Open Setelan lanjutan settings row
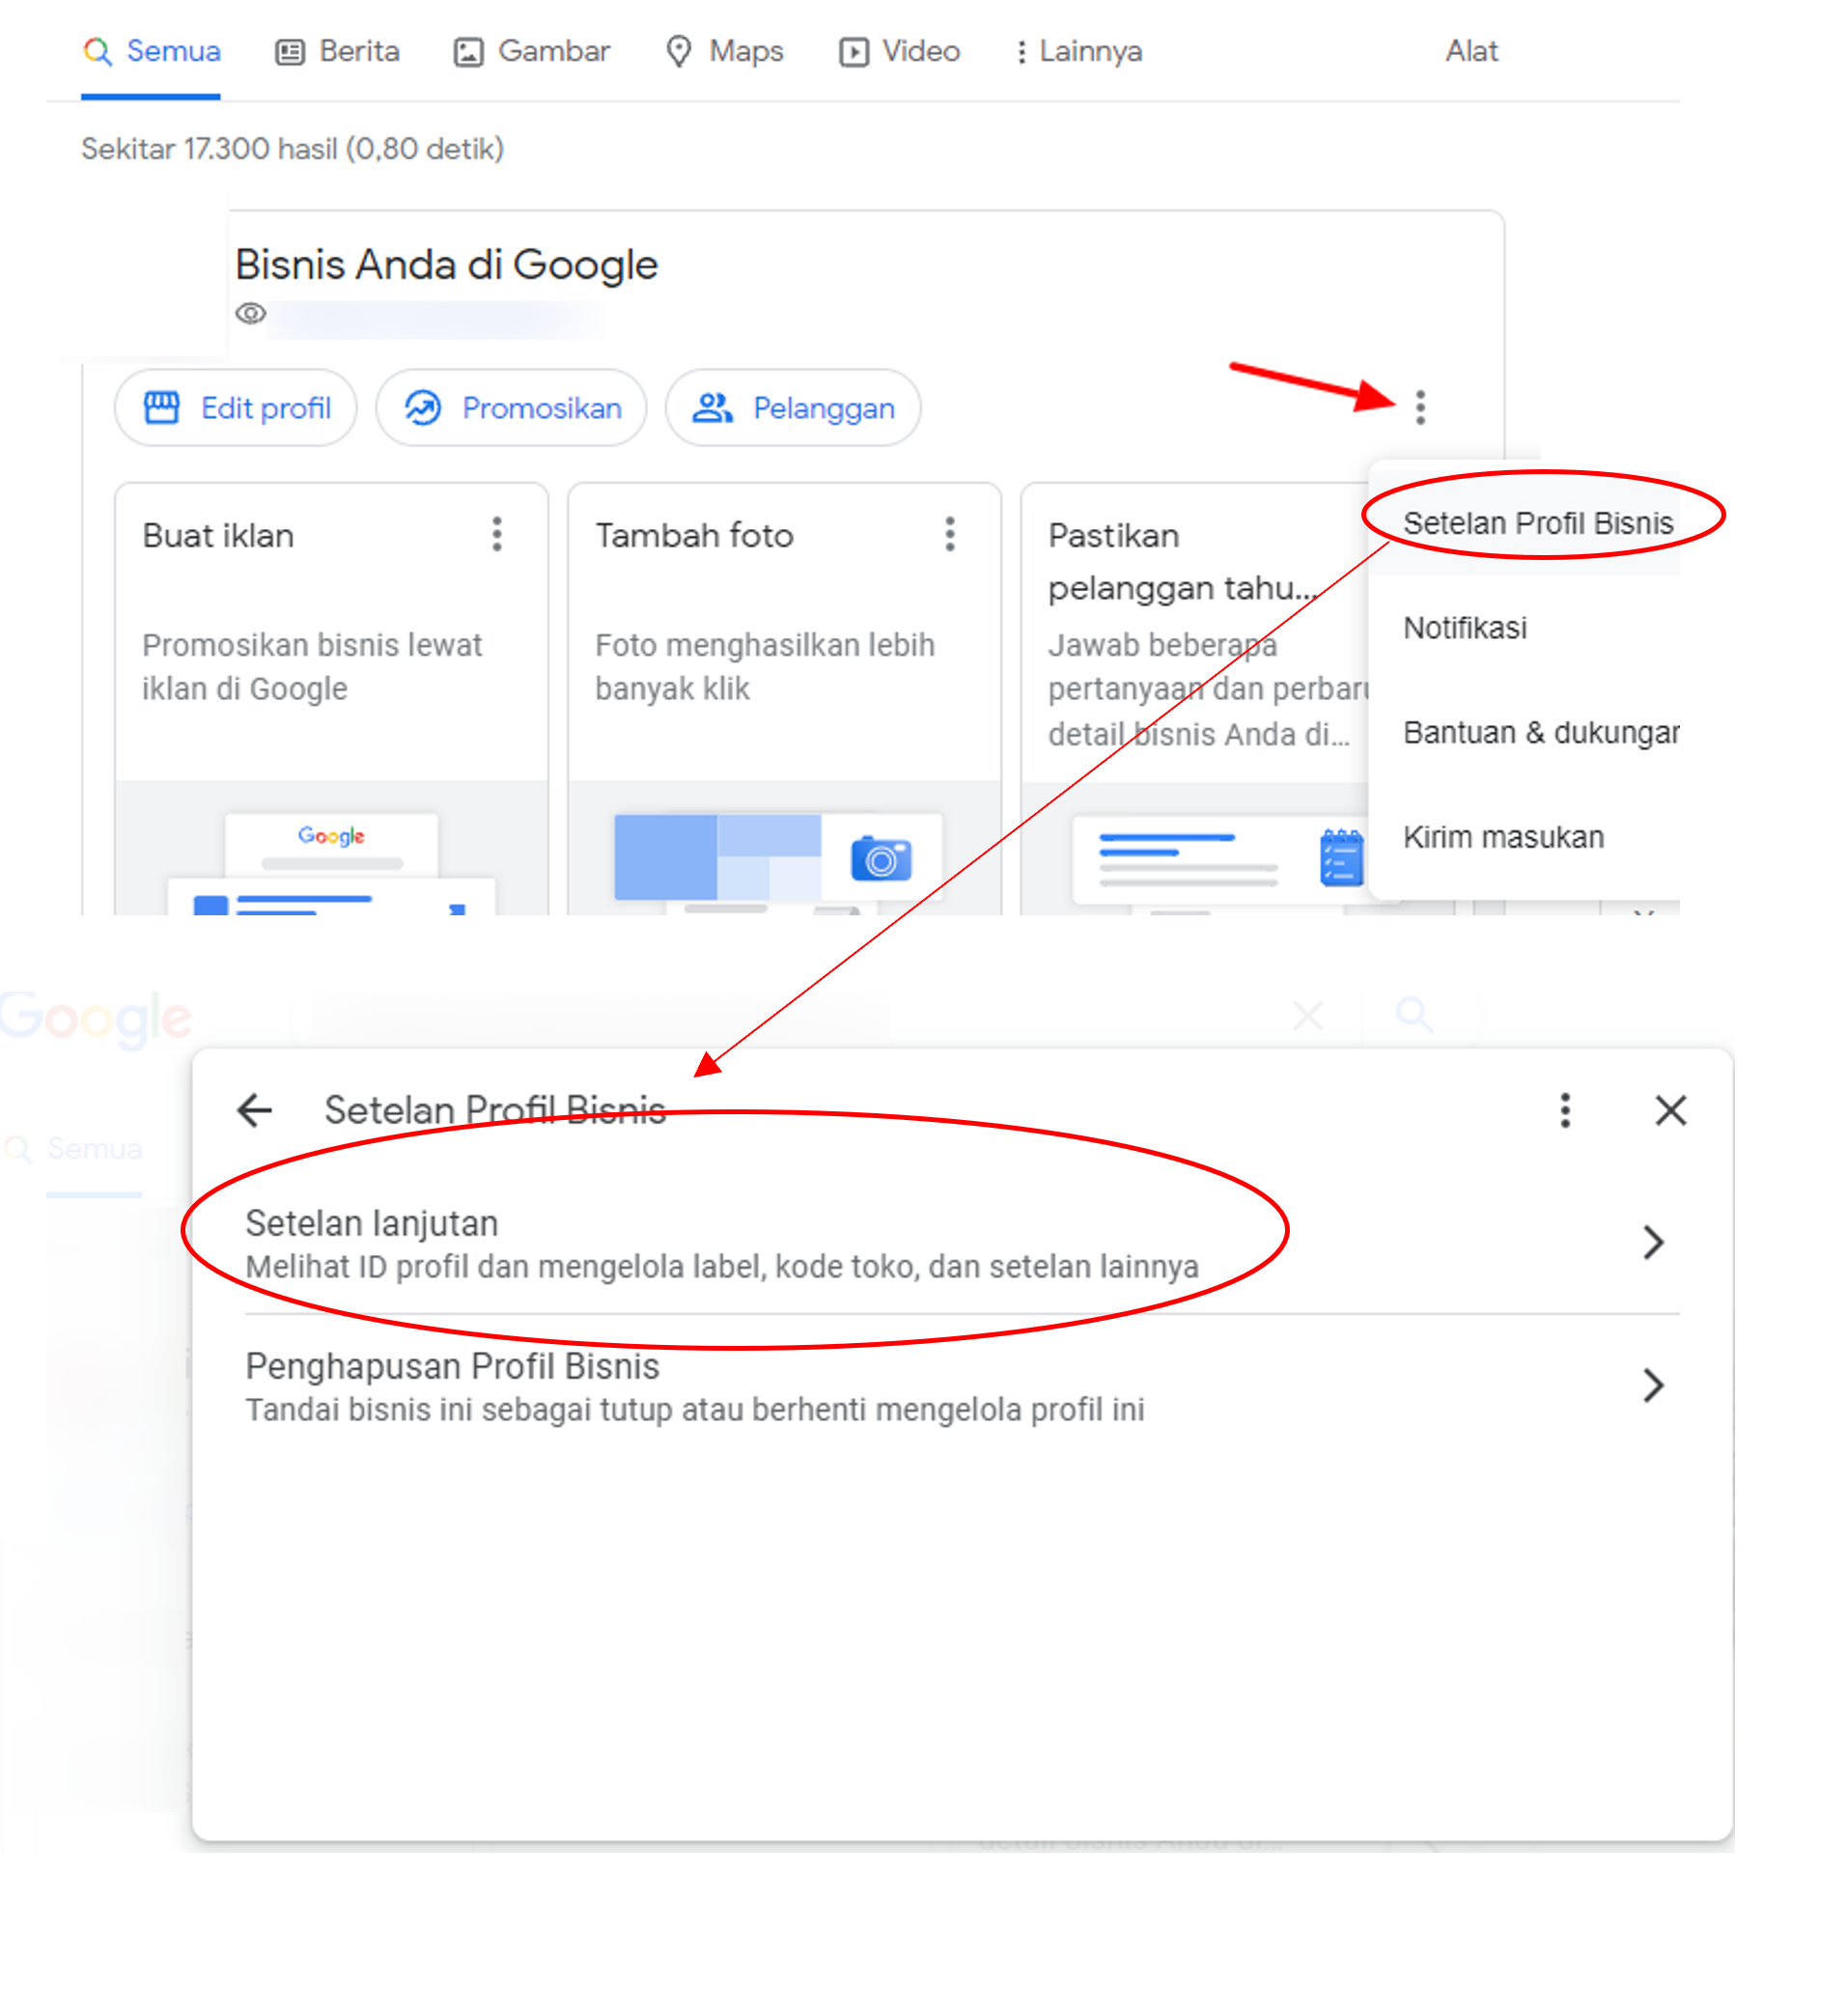The width and height of the screenshot is (1847, 2016). click(962, 1243)
